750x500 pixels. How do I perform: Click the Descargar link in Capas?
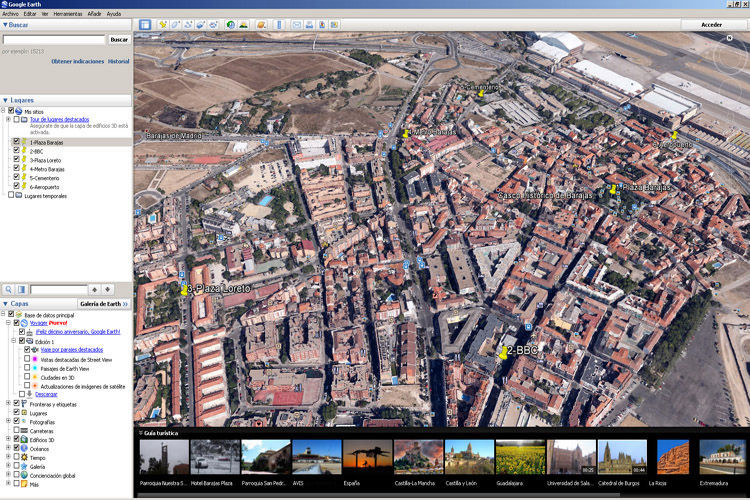point(46,395)
